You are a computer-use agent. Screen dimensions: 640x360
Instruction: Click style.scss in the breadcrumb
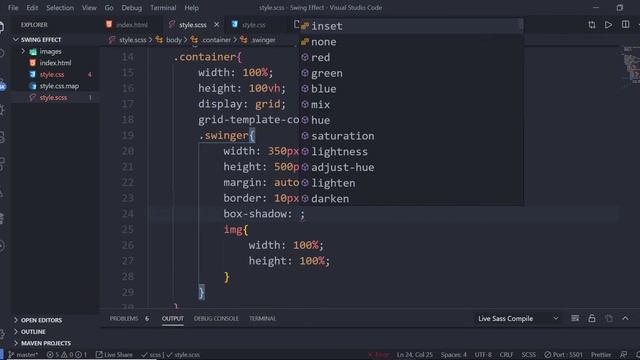tap(132, 40)
